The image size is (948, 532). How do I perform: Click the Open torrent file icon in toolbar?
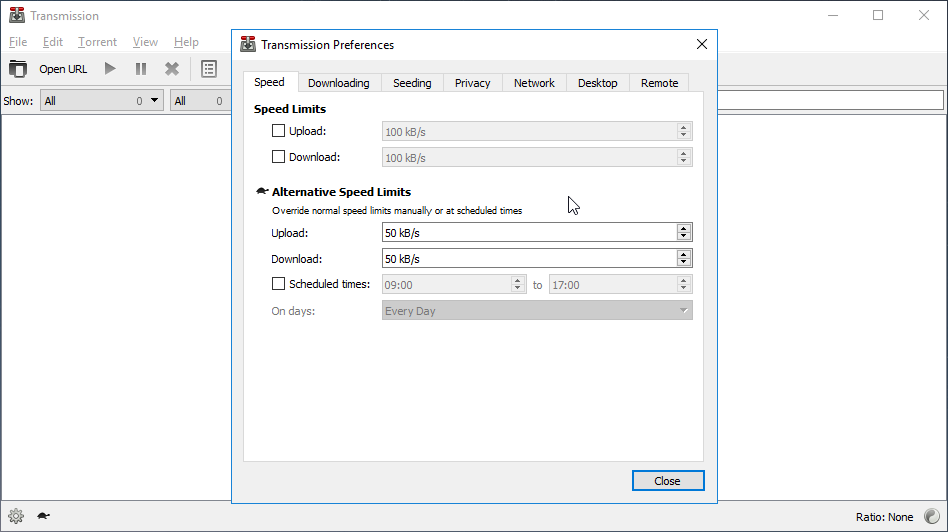[18, 69]
